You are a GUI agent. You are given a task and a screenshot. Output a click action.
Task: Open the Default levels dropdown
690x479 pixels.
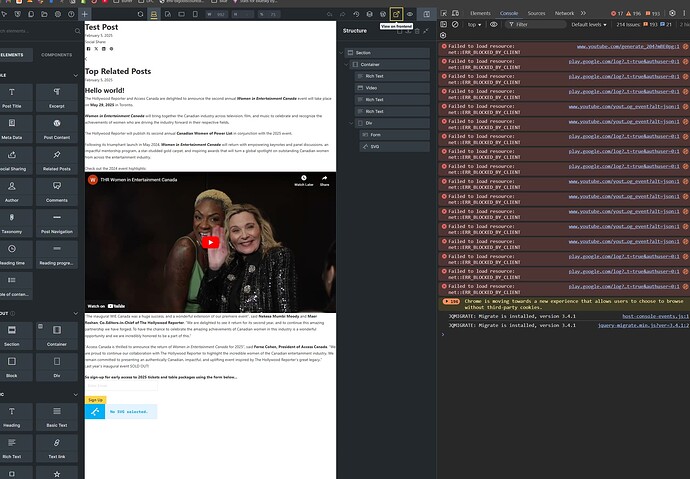tap(589, 25)
